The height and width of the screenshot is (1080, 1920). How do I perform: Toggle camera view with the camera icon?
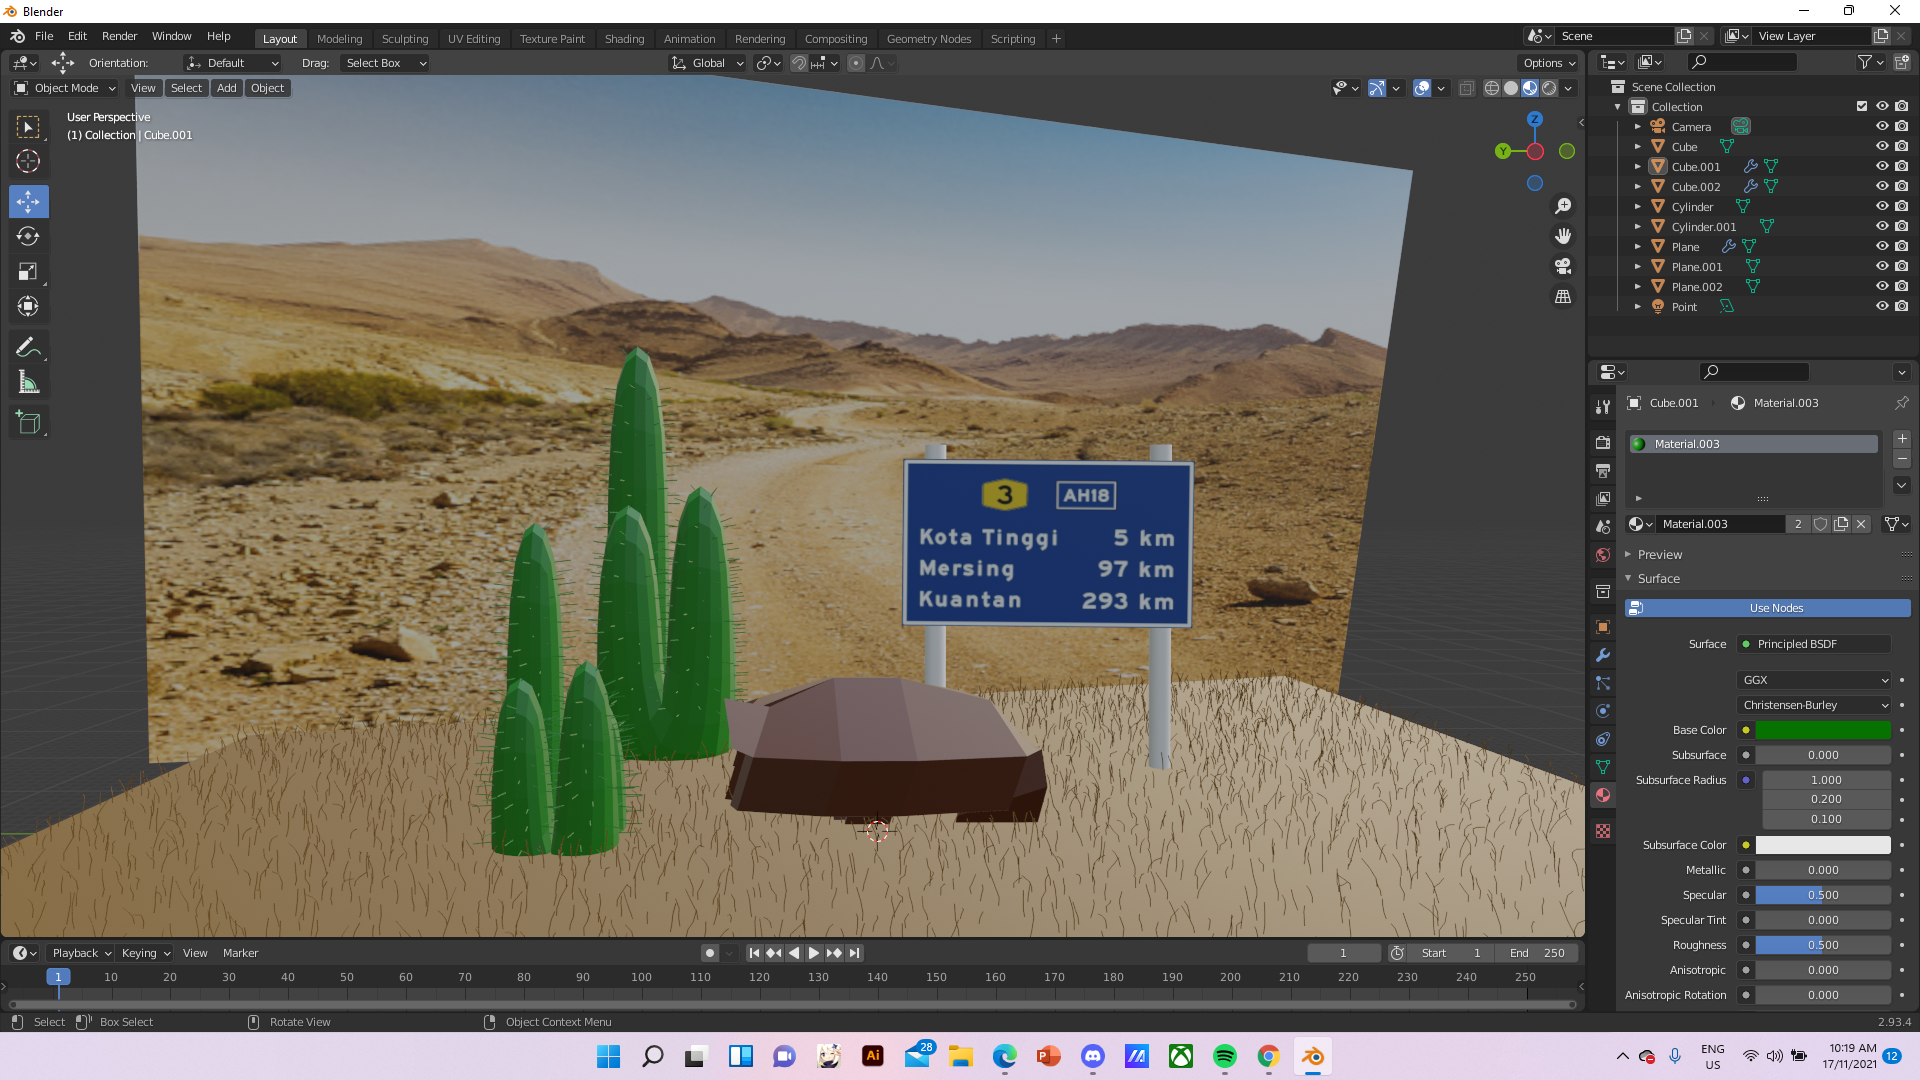(x=1563, y=266)
